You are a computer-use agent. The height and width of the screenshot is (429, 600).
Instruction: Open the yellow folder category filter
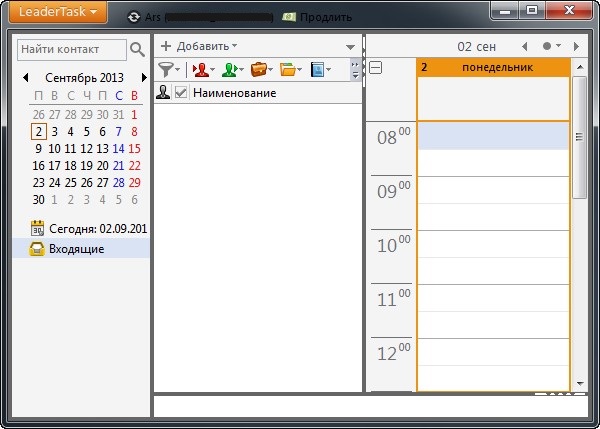(289, 69)
